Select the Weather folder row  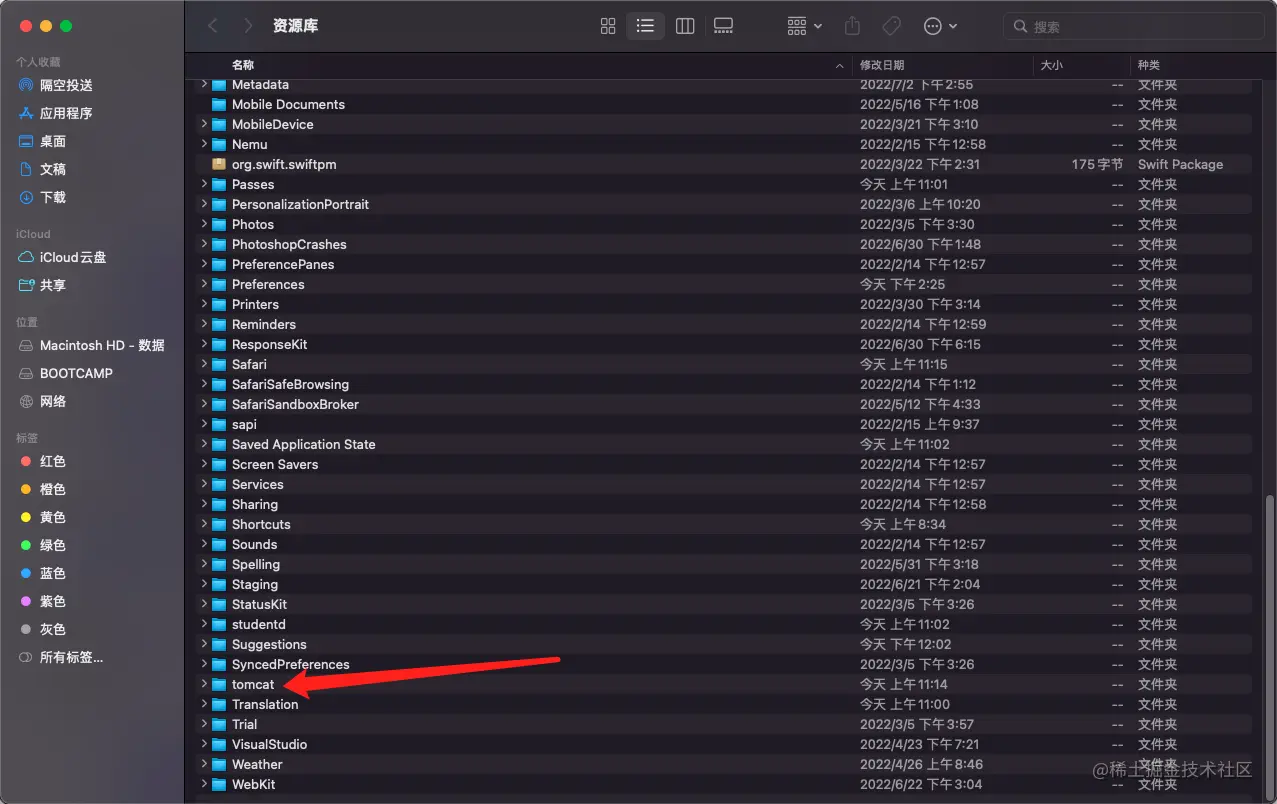pos(724,764)
